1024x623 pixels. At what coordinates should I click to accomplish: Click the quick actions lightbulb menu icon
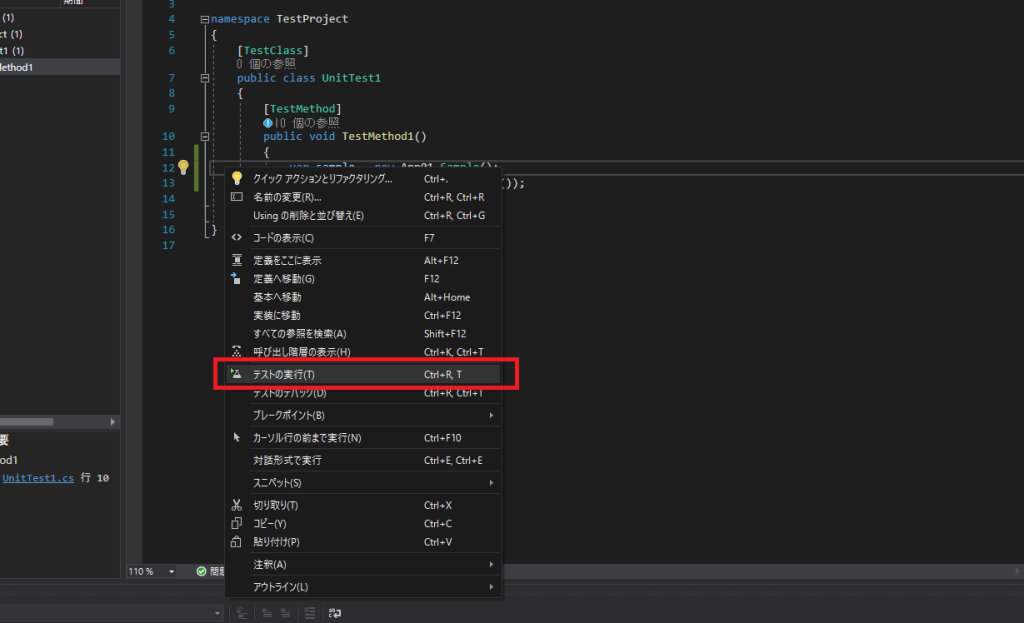coord(237,179)
